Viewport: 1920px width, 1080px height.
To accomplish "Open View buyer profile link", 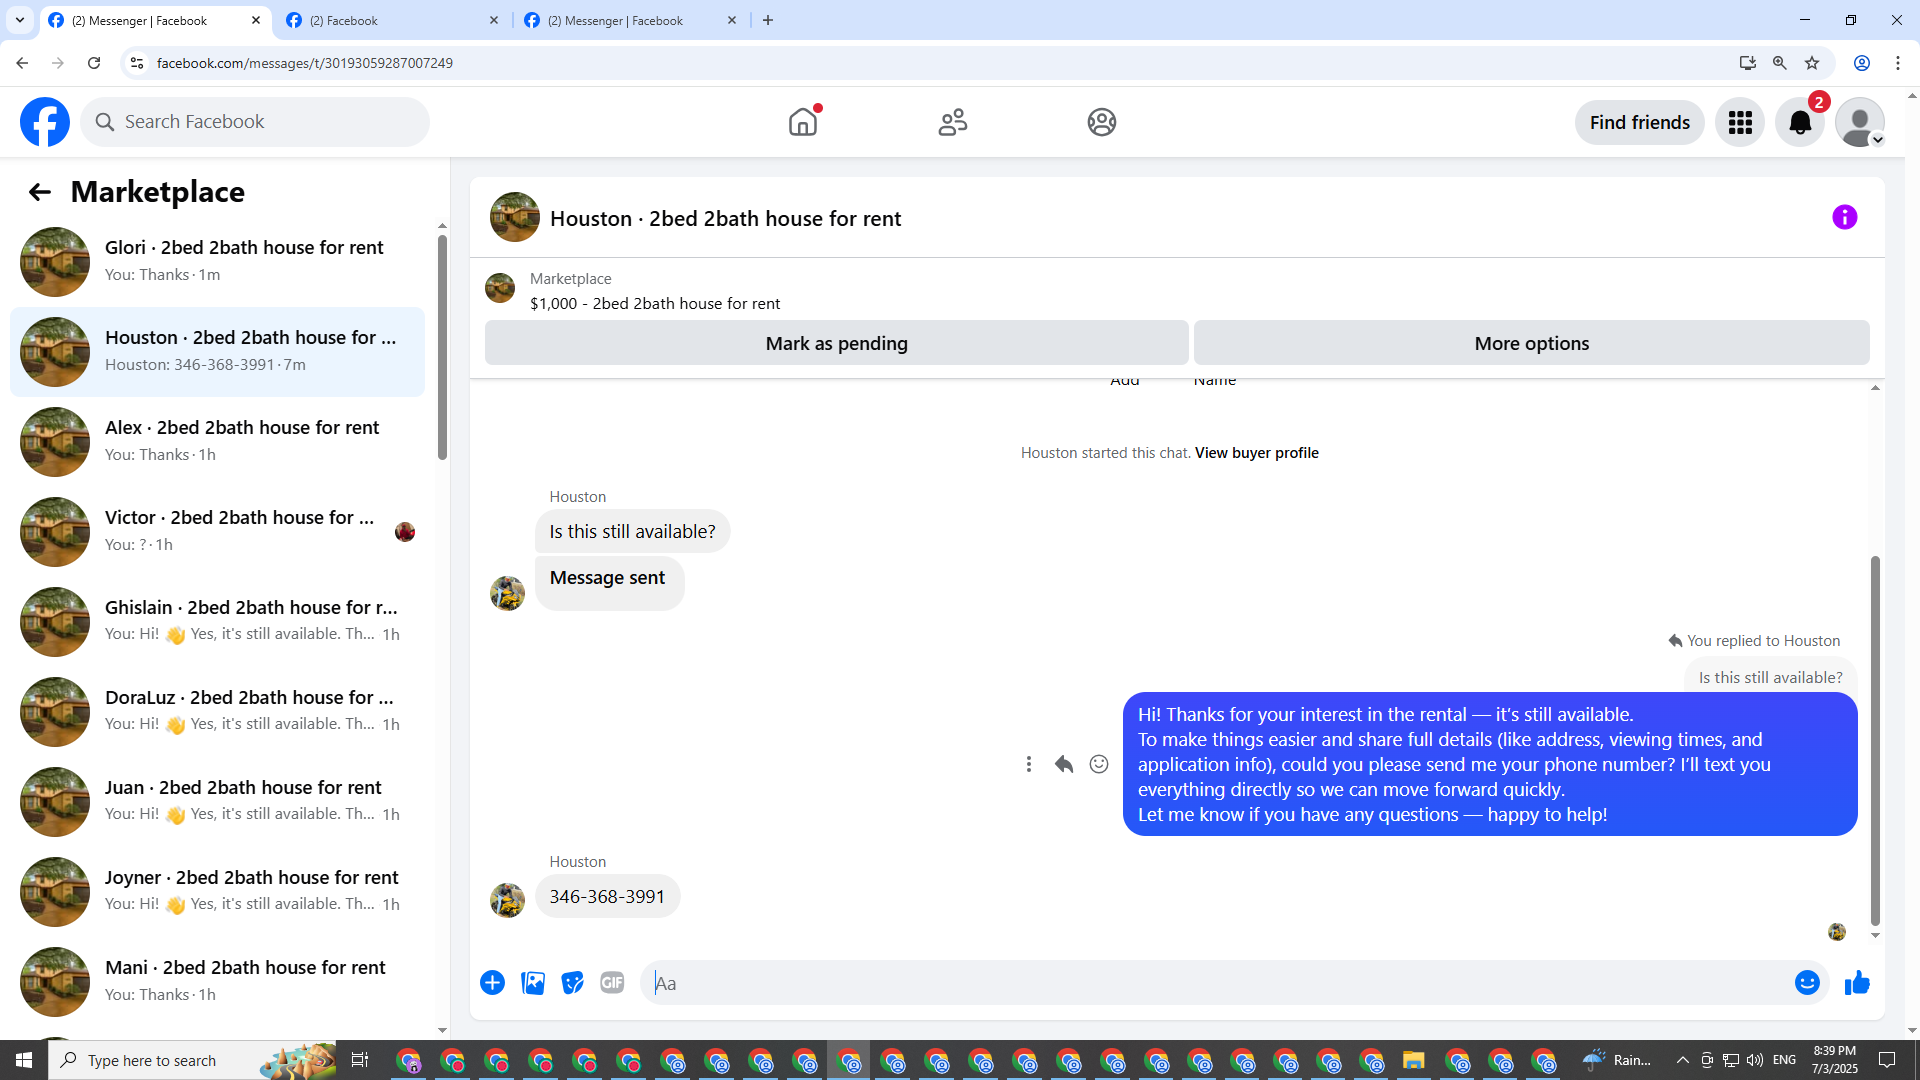I will [1256, 453].
